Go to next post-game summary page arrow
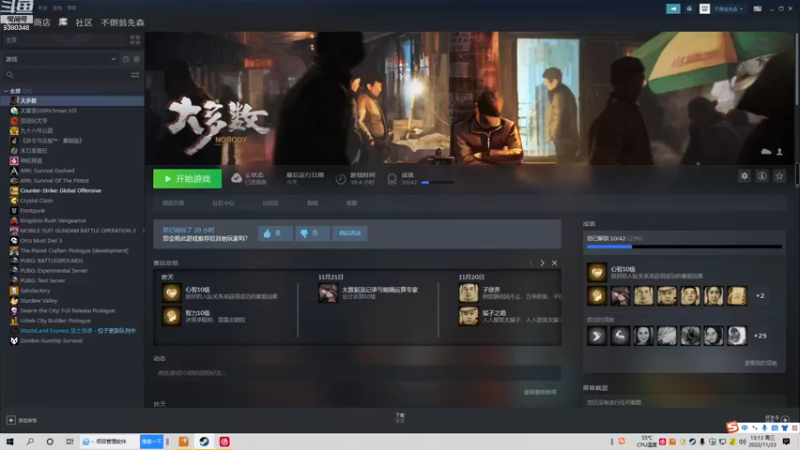 click(542, 263)
